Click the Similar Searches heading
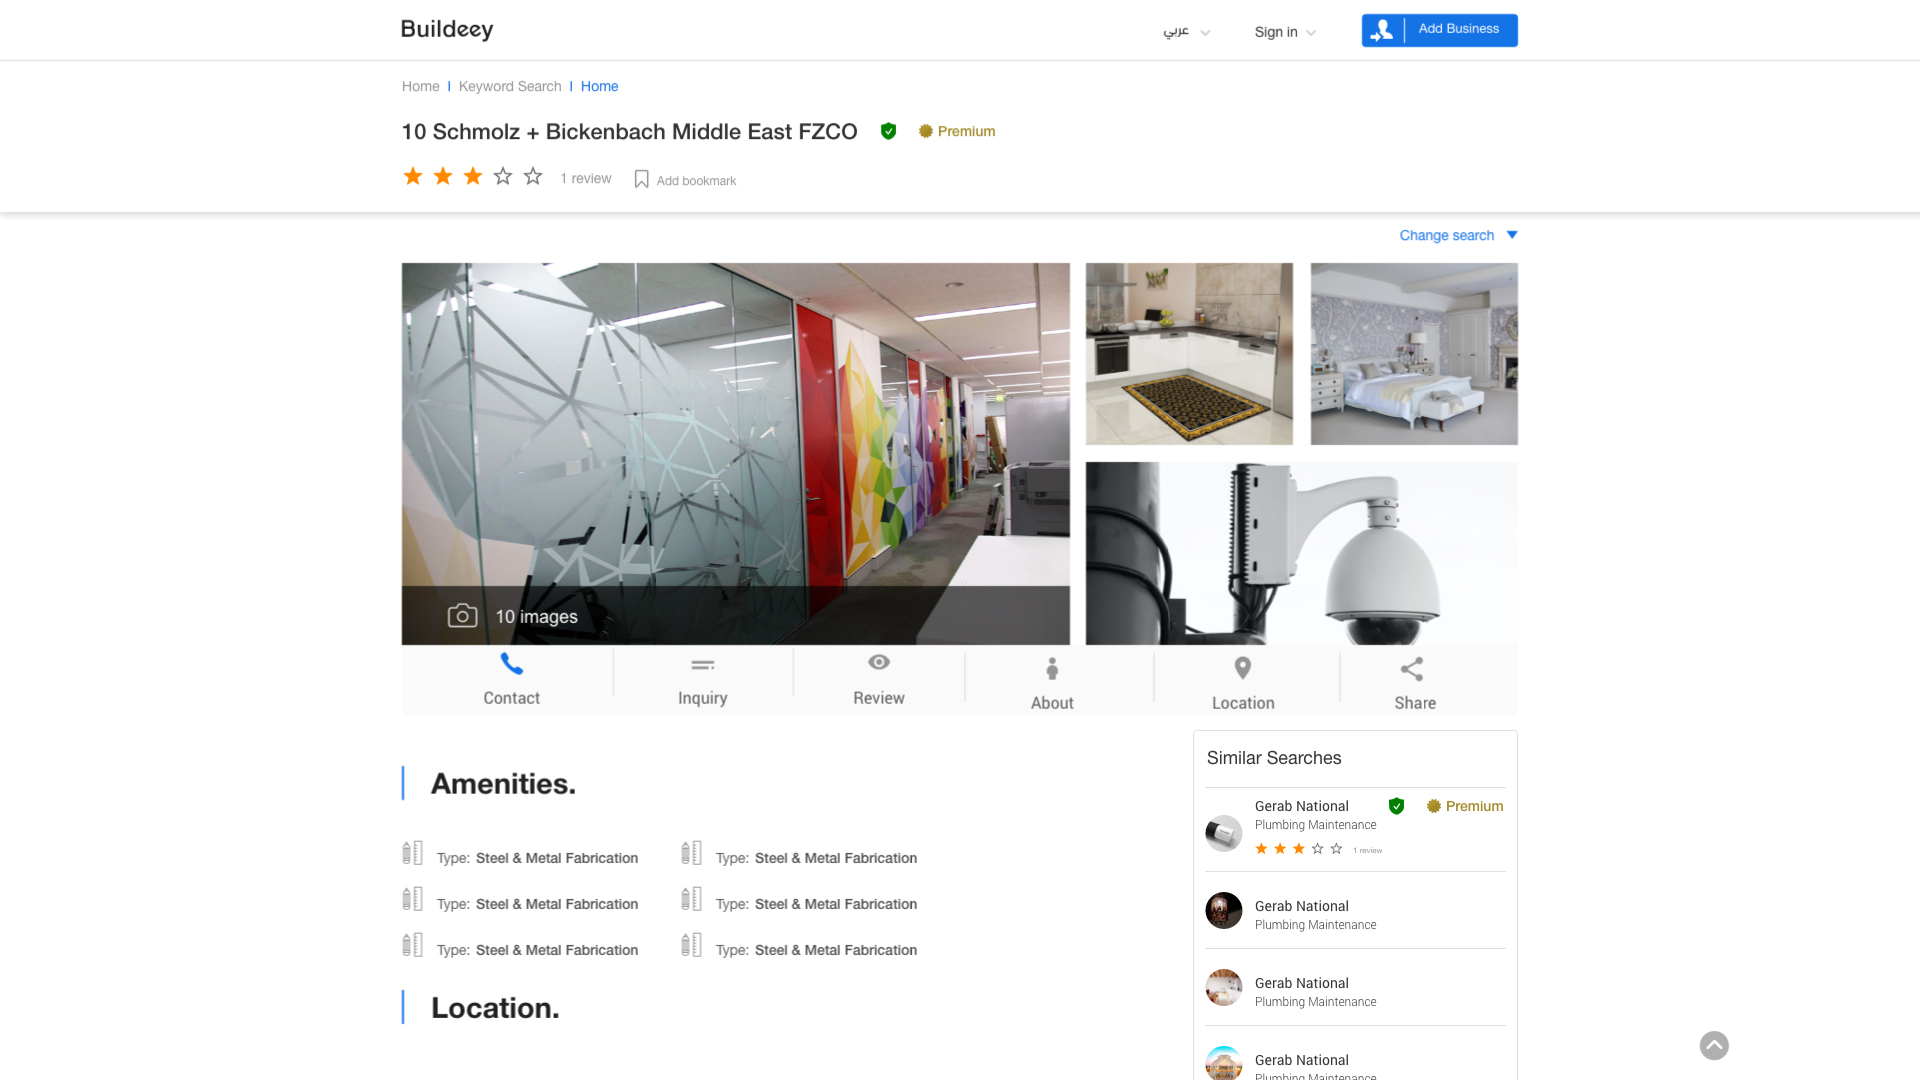1920x1080 pixels. 1274,758
